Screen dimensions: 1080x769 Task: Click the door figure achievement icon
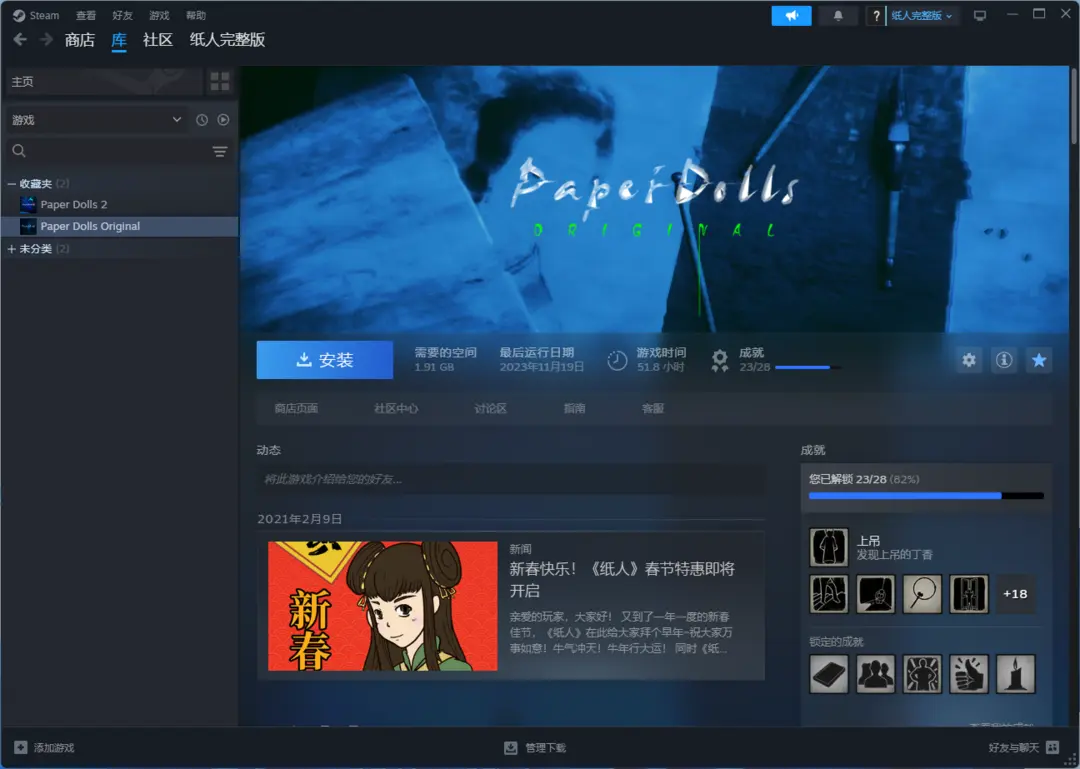(x=969, y=594)
